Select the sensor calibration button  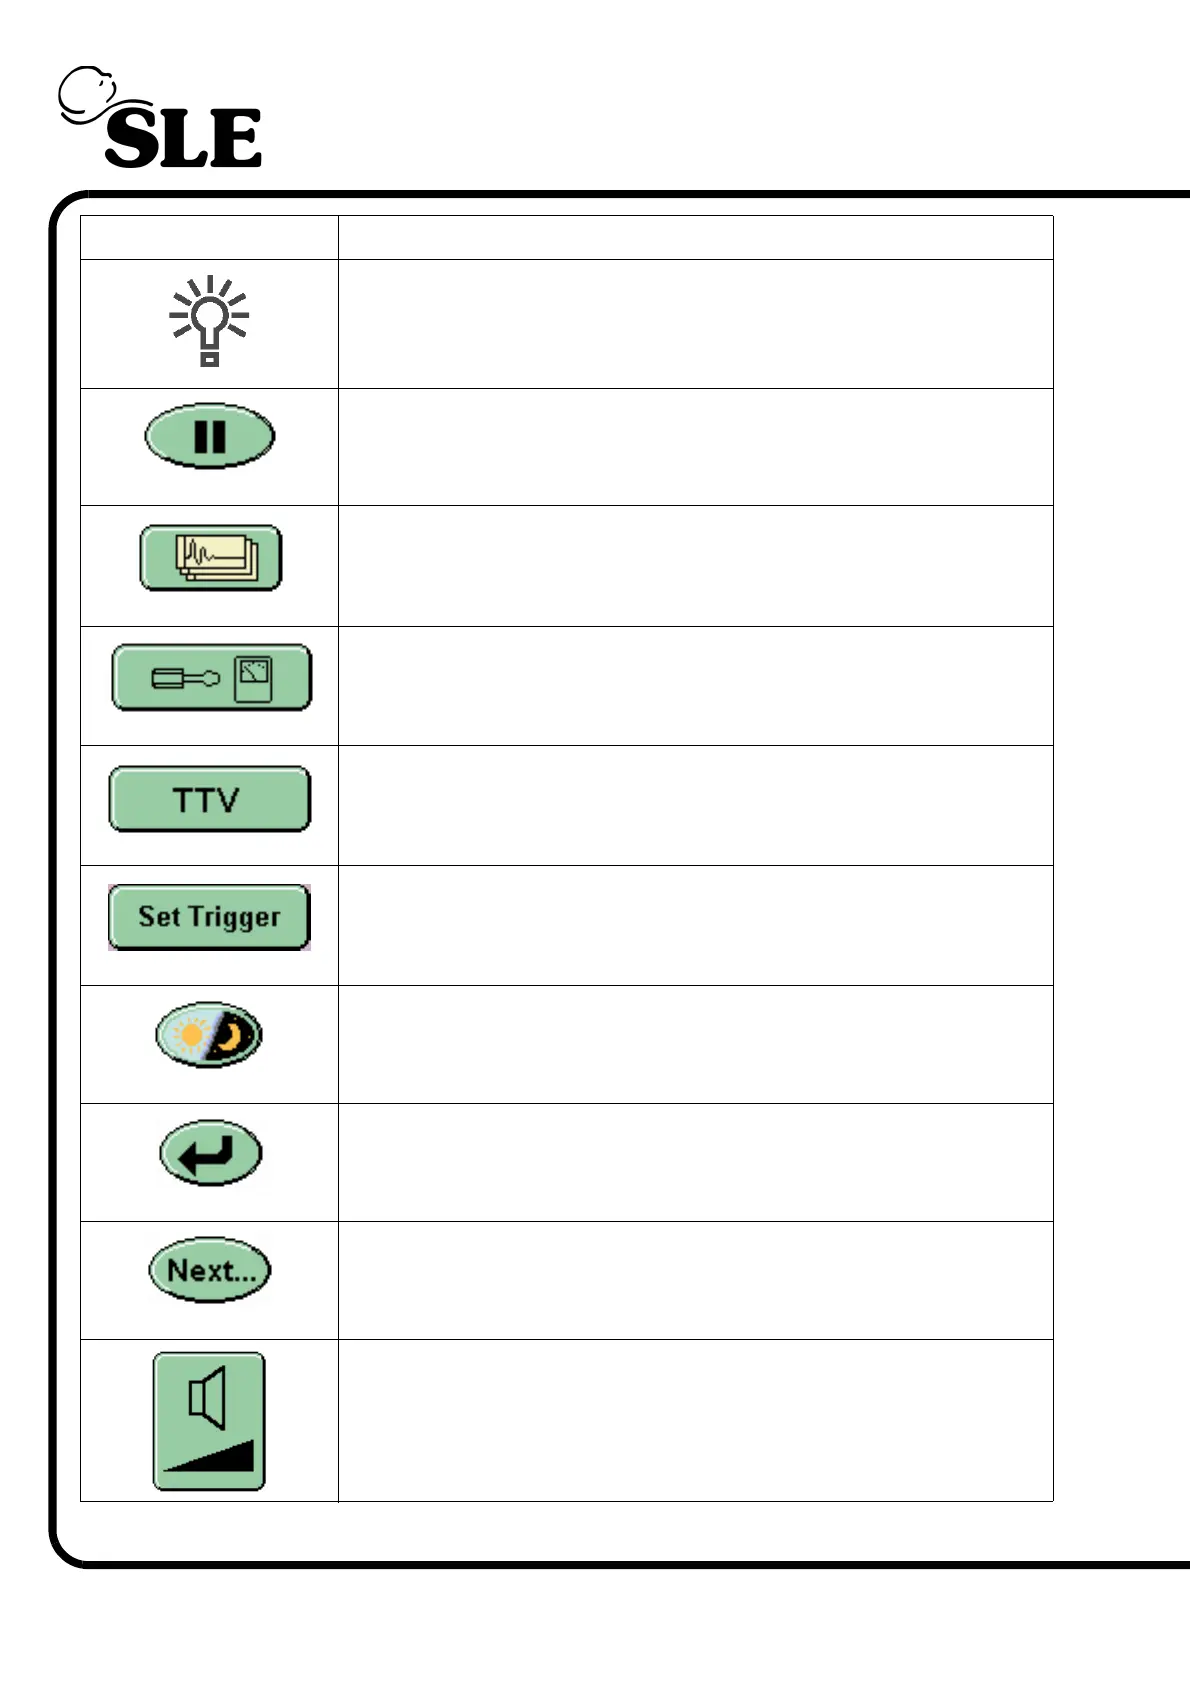coord(211,678)
